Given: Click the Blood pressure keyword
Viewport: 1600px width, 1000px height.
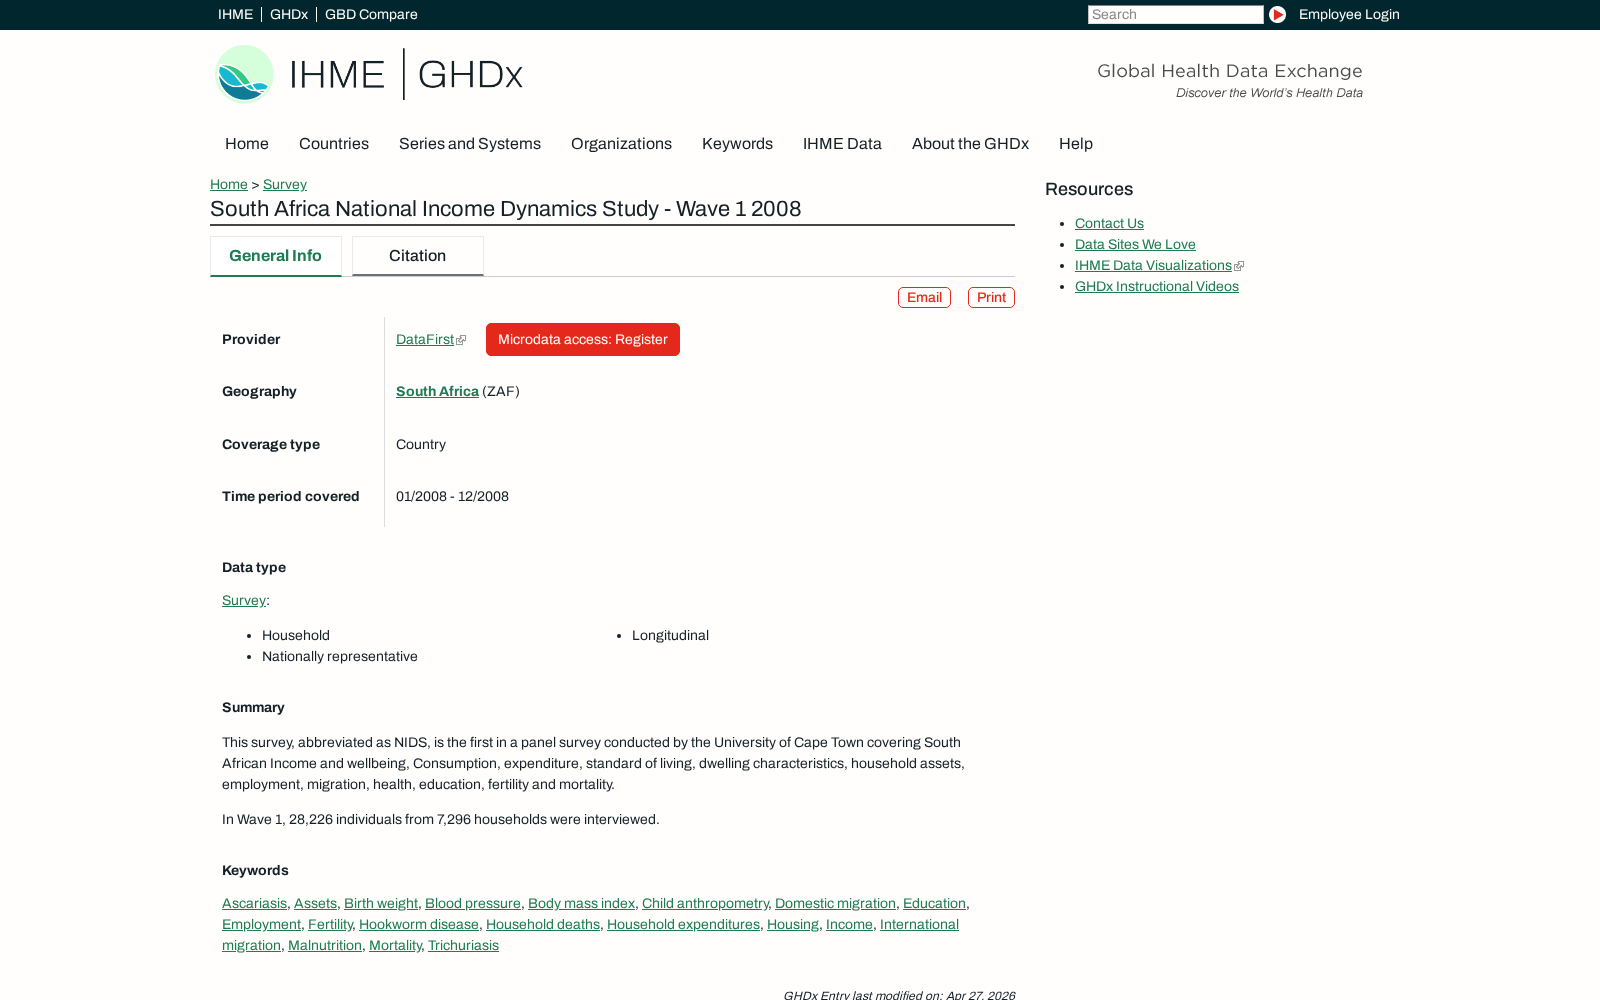Looking at the screenshot, I should [473, 904].
